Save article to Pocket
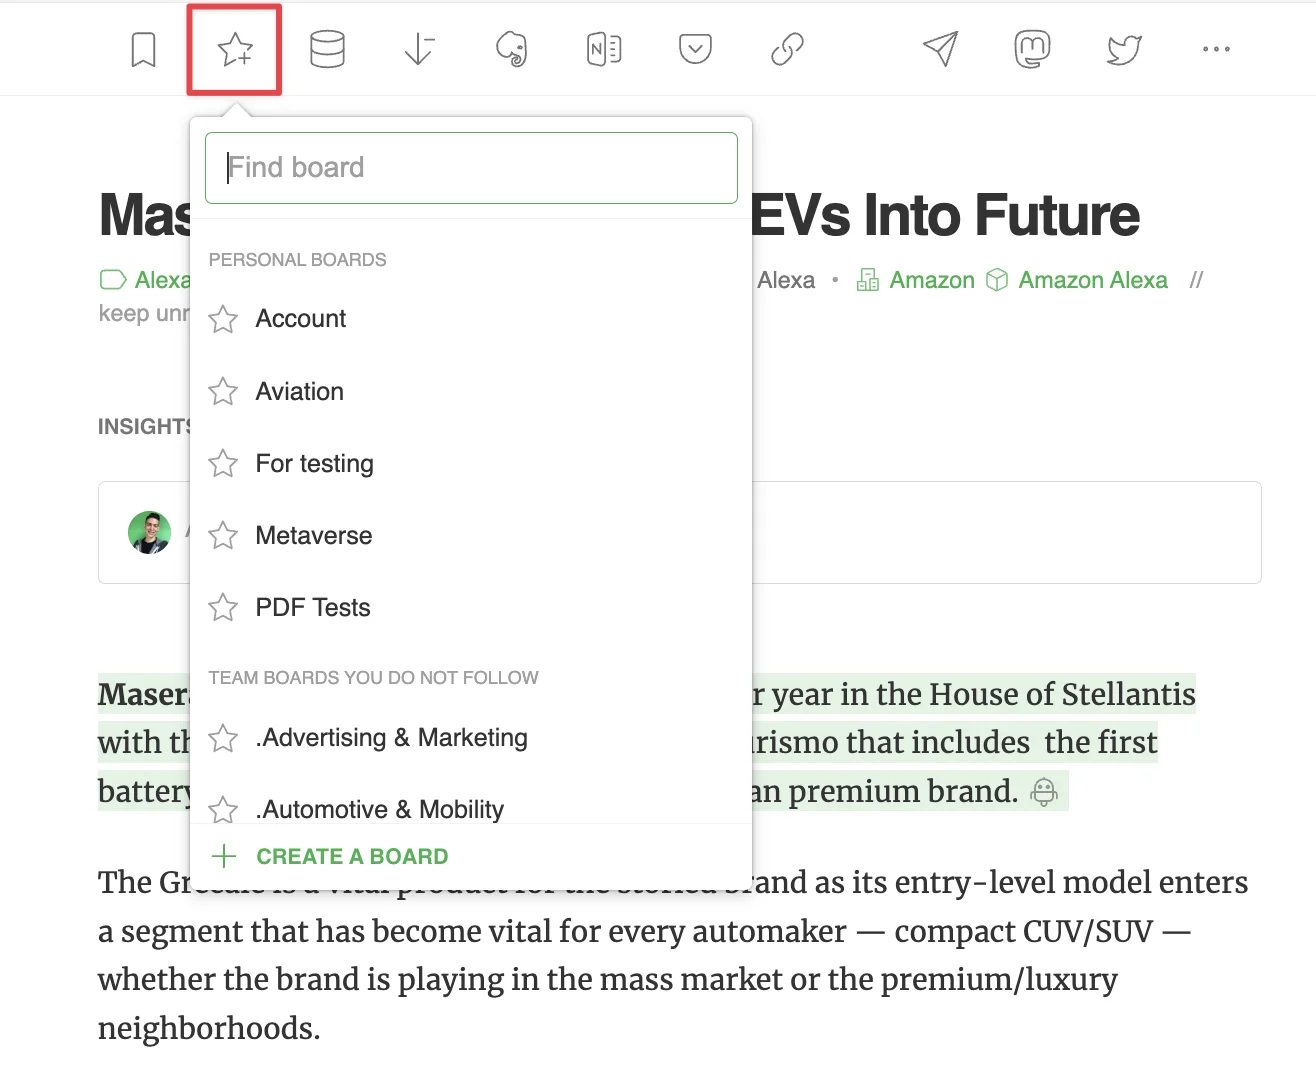This screenshot has width=1316, height=1086. coord(695,49)
